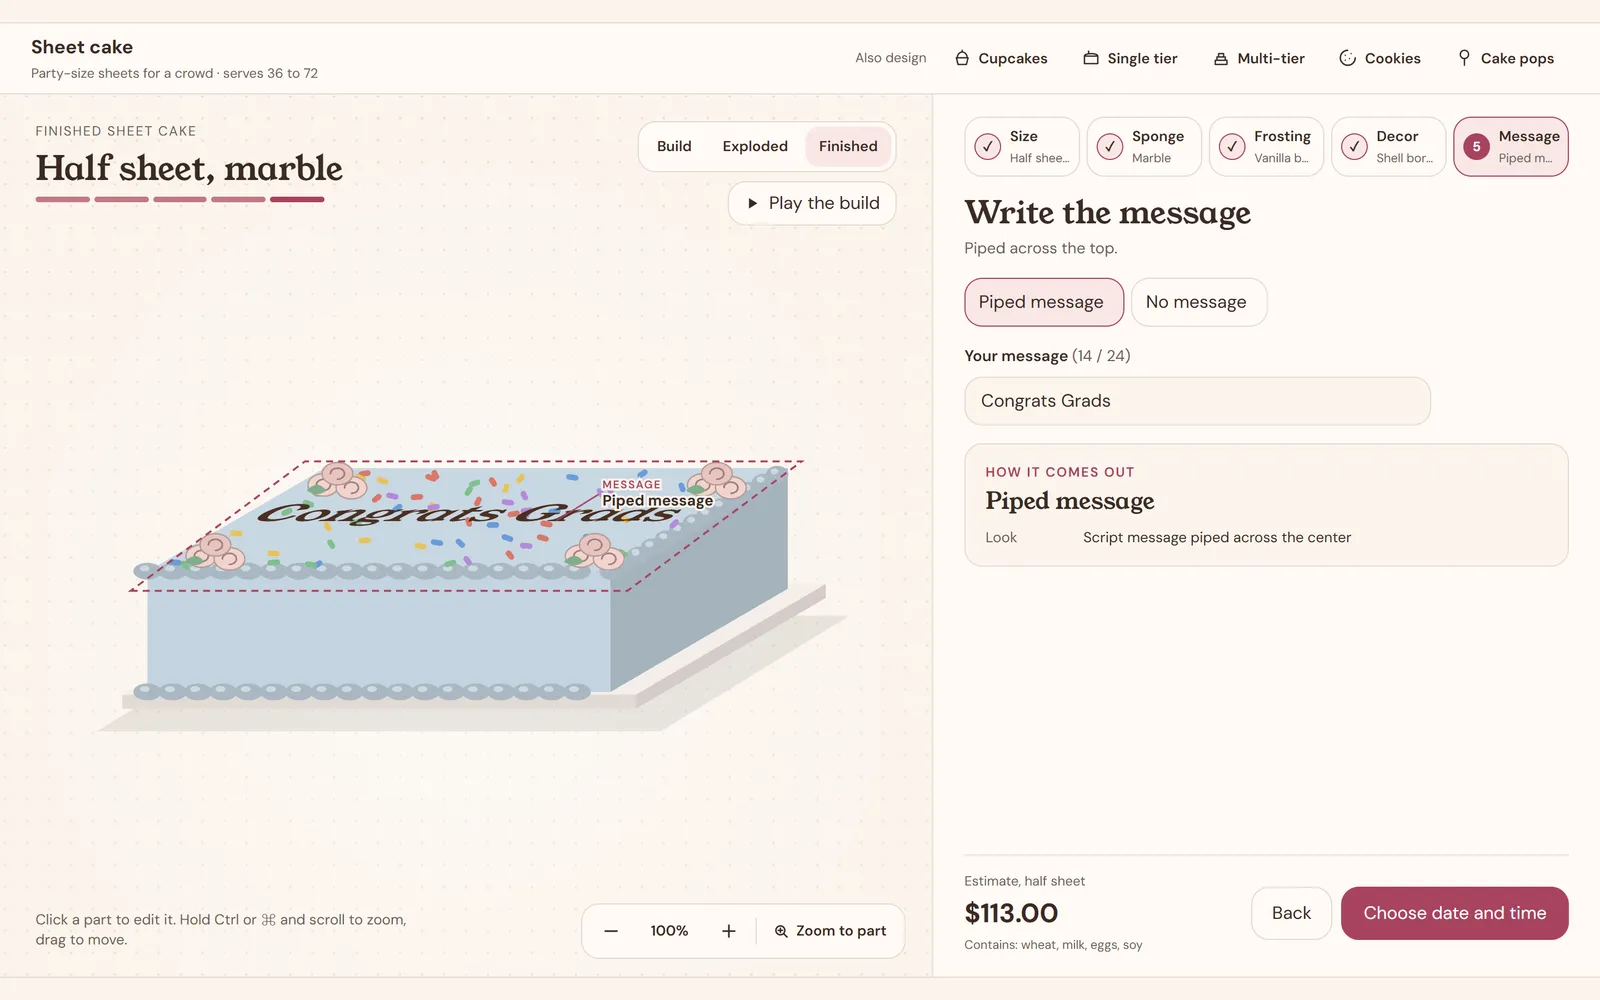Screen dimensions: 1600x1000
Task: Click the Cake pops icon
Action: [x=1464, y=58]
